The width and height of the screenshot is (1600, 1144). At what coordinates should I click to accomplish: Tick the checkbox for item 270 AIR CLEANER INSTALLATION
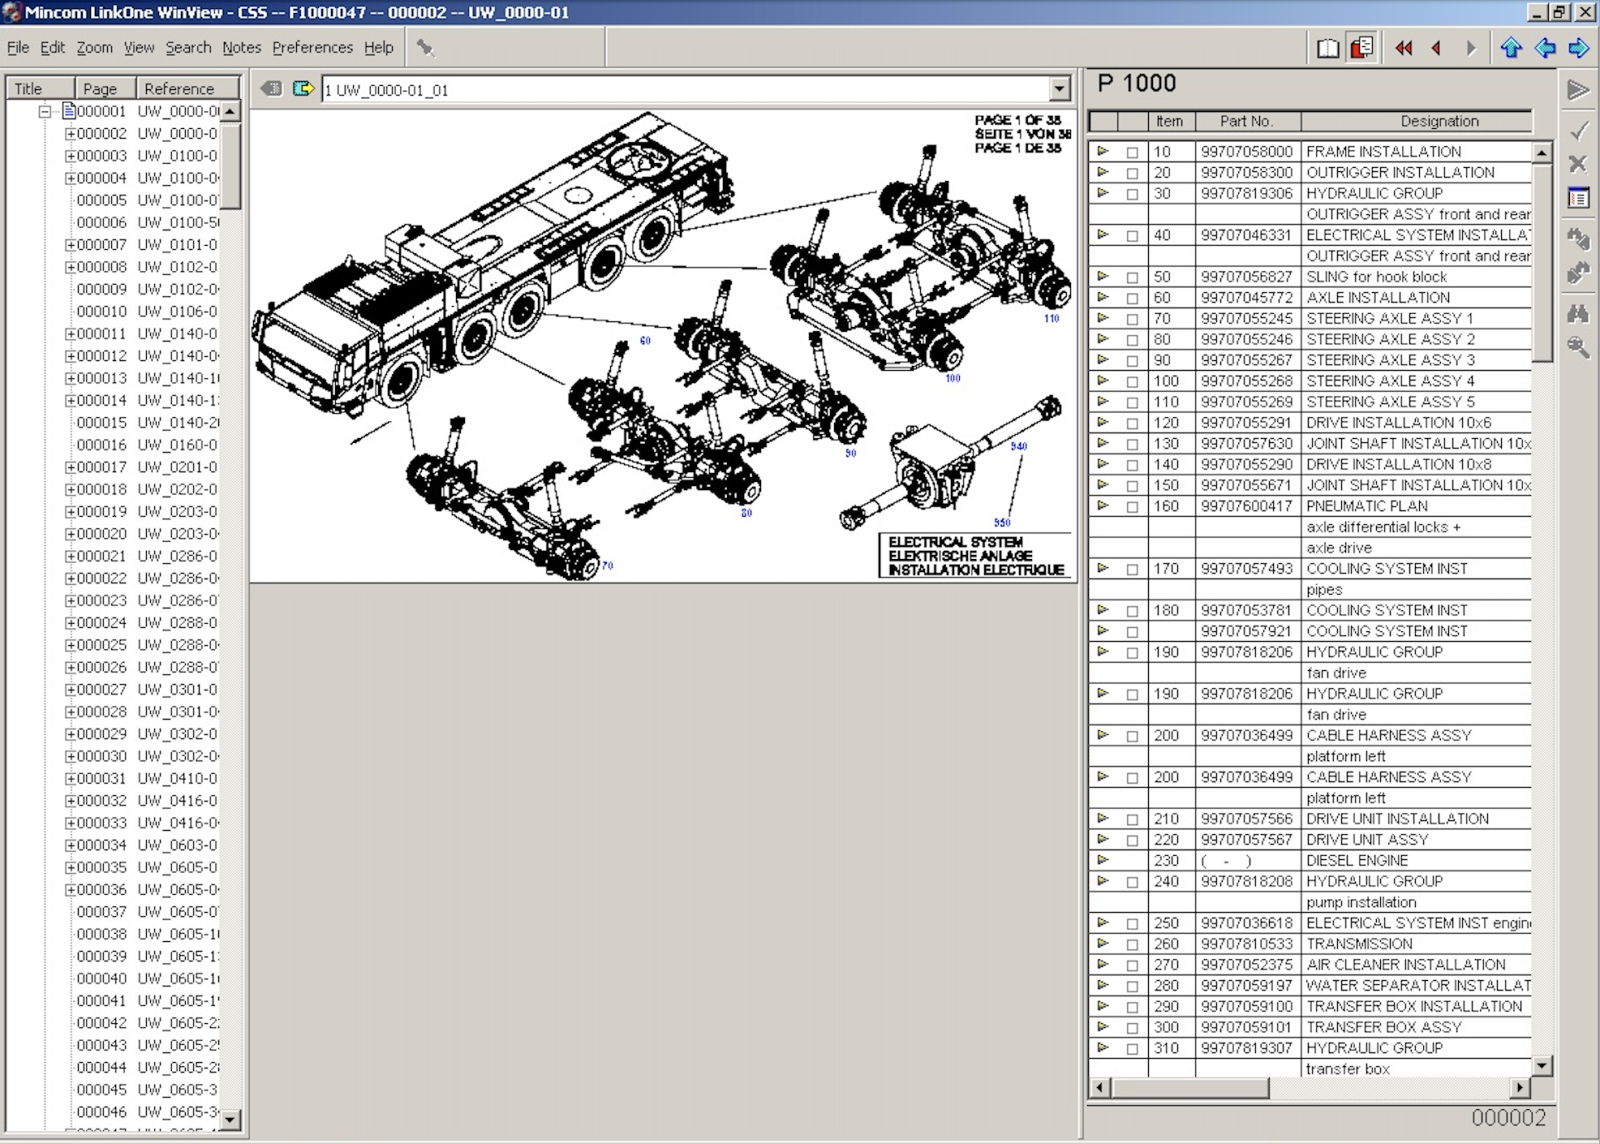point(1132,965)
